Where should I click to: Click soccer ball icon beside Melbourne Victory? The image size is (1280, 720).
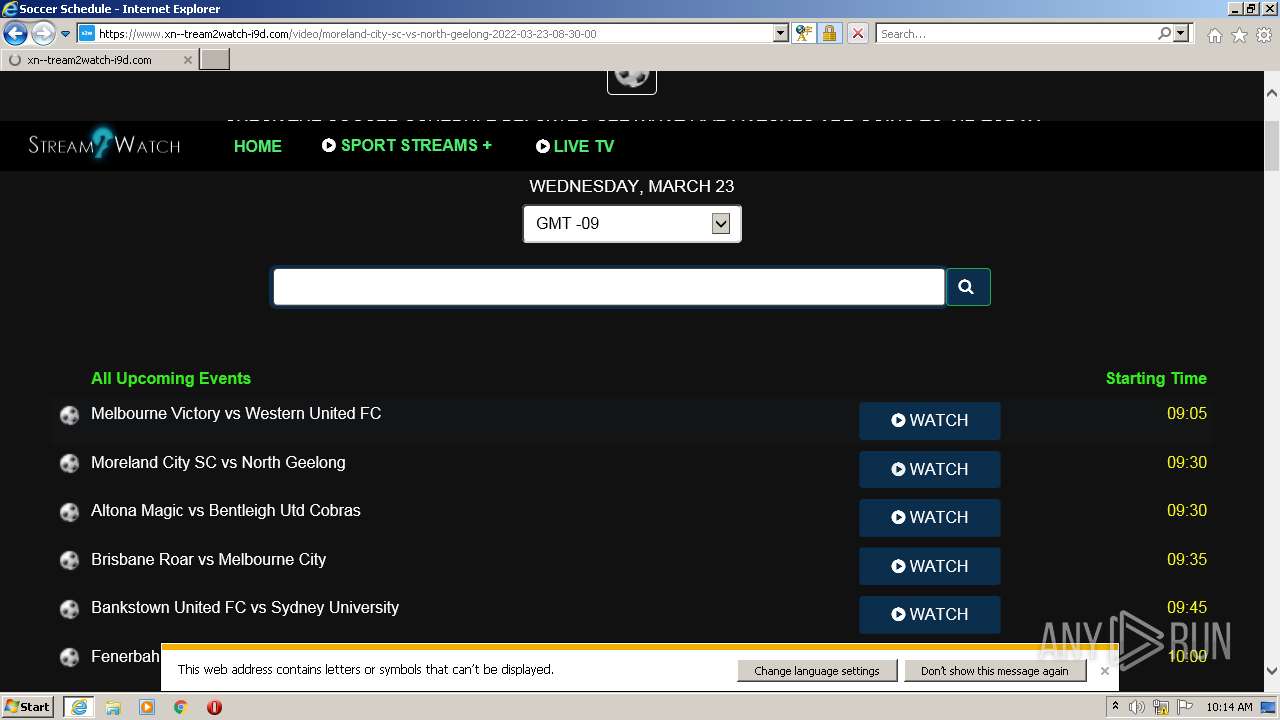(69, 416)
